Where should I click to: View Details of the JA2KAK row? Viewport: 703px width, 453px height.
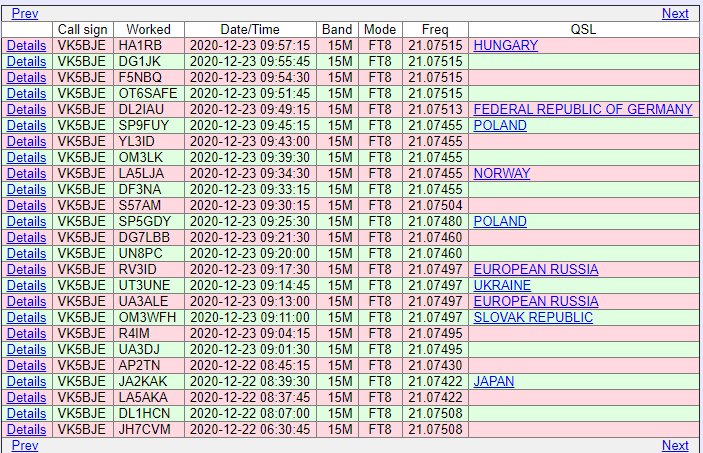click(26, 381)
